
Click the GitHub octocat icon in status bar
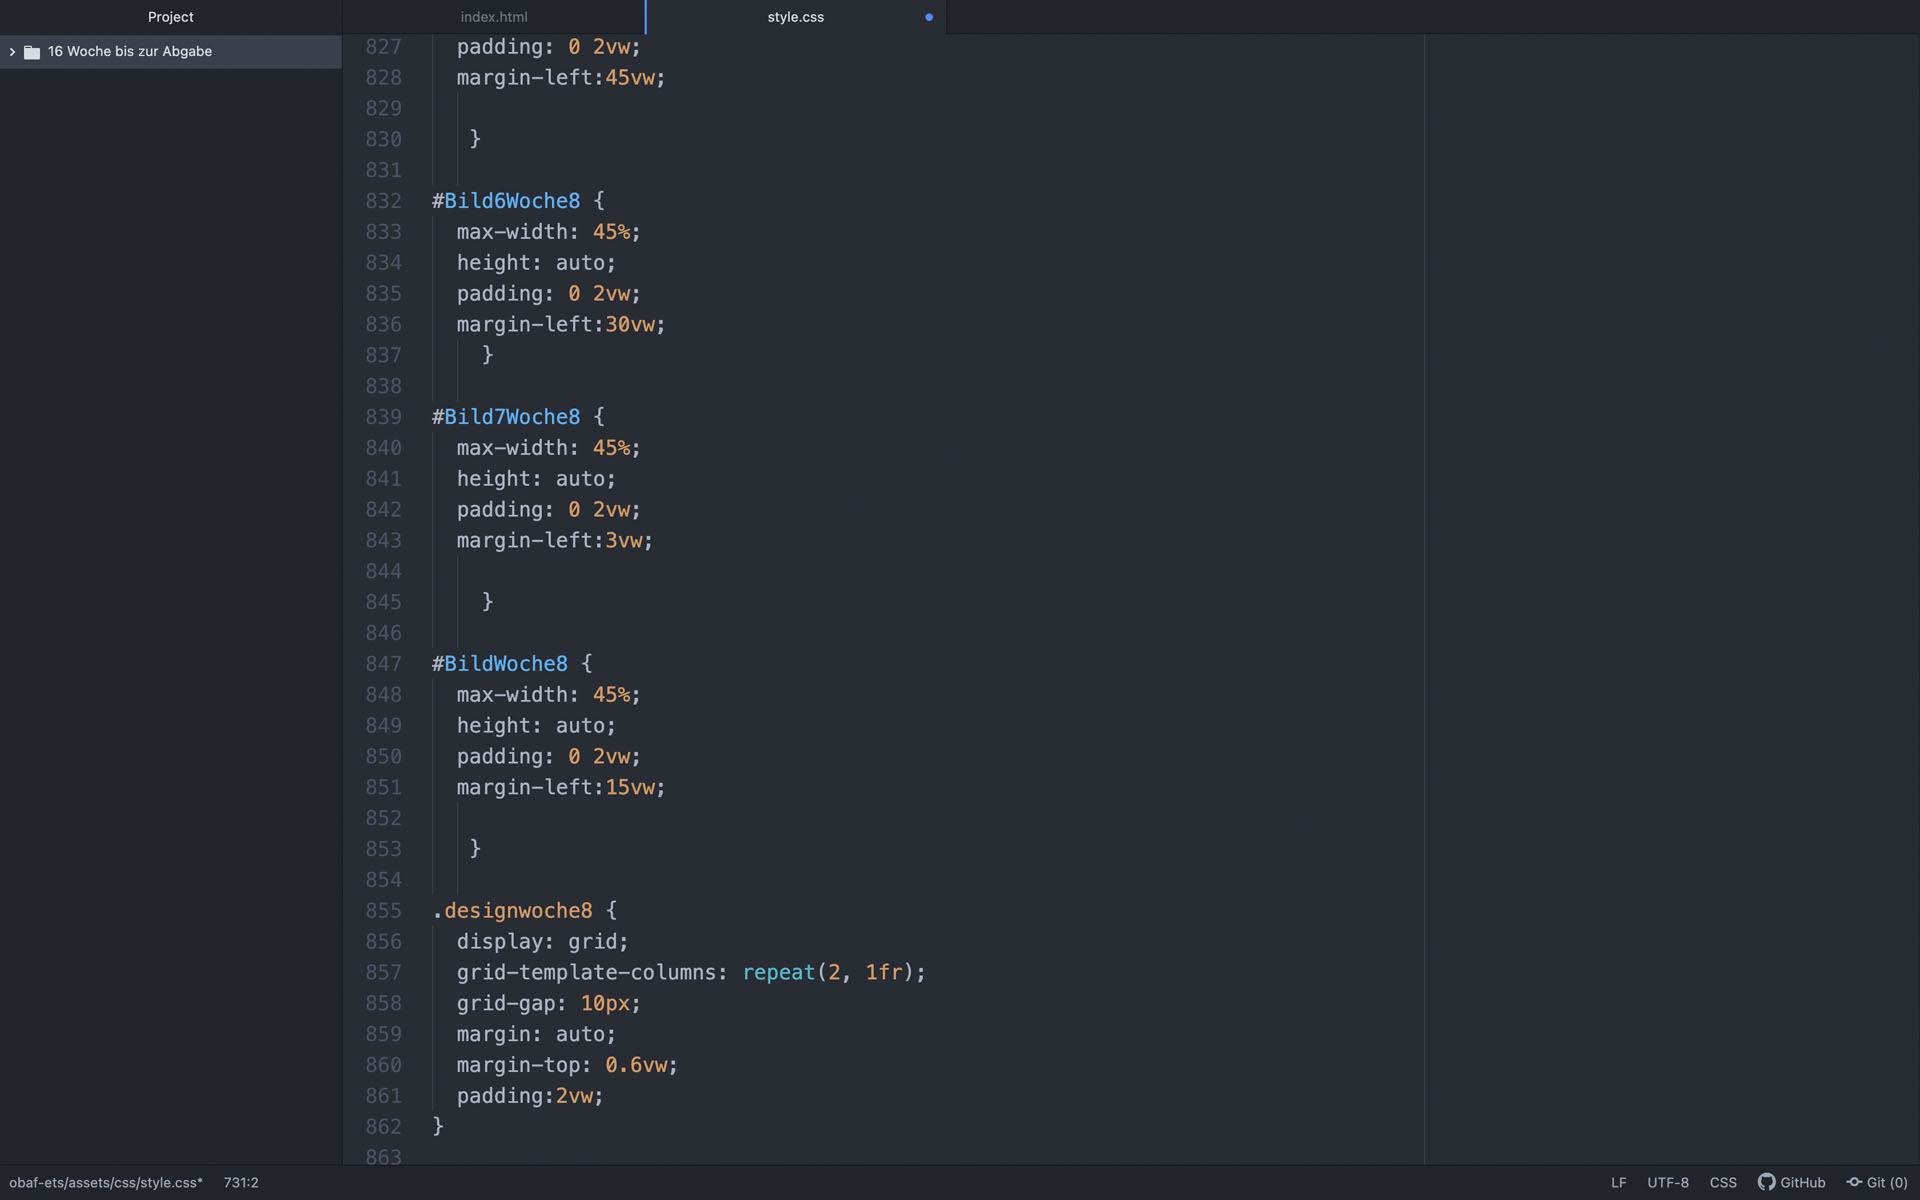(x=1766, y=1182)
